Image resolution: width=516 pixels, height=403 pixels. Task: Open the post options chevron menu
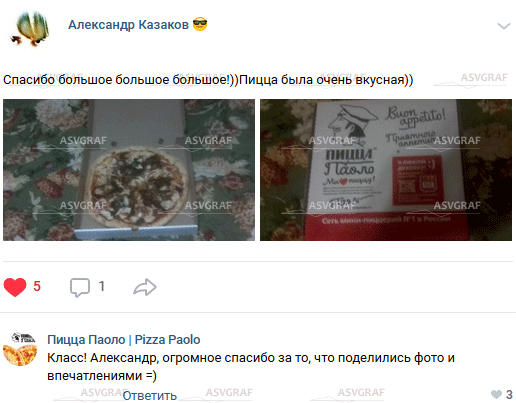[504, 26]
